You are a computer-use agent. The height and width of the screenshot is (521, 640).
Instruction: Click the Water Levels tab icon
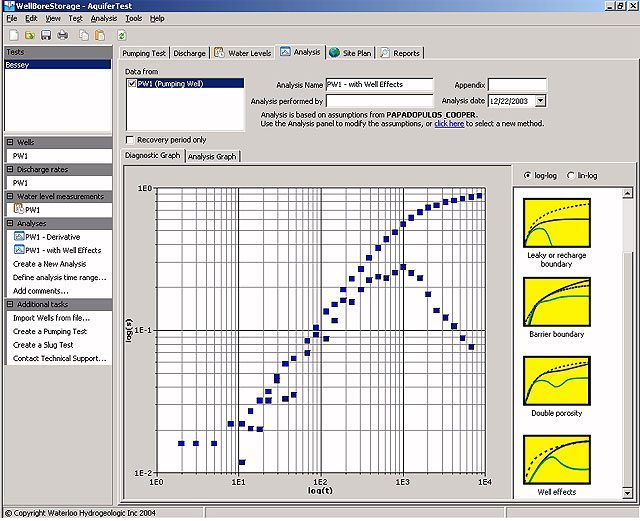219,52
